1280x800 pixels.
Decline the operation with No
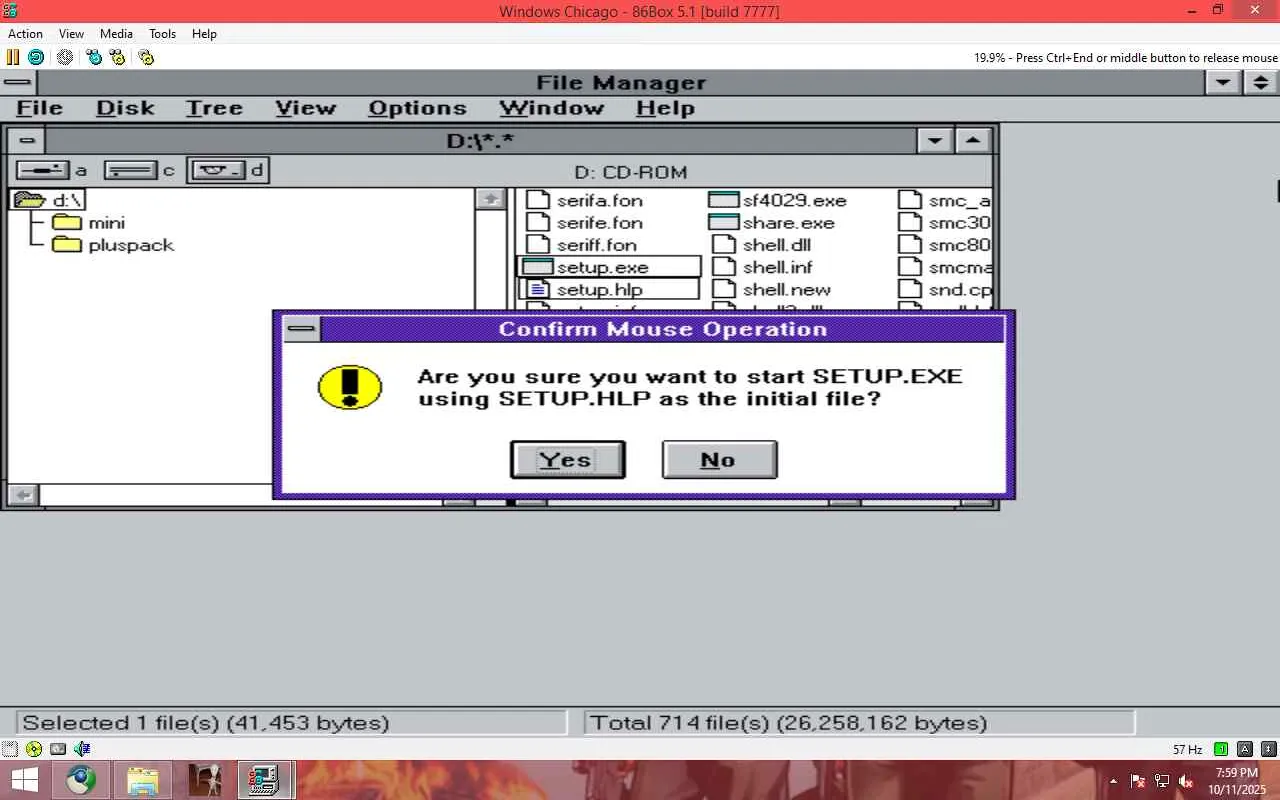pos(719,460)
